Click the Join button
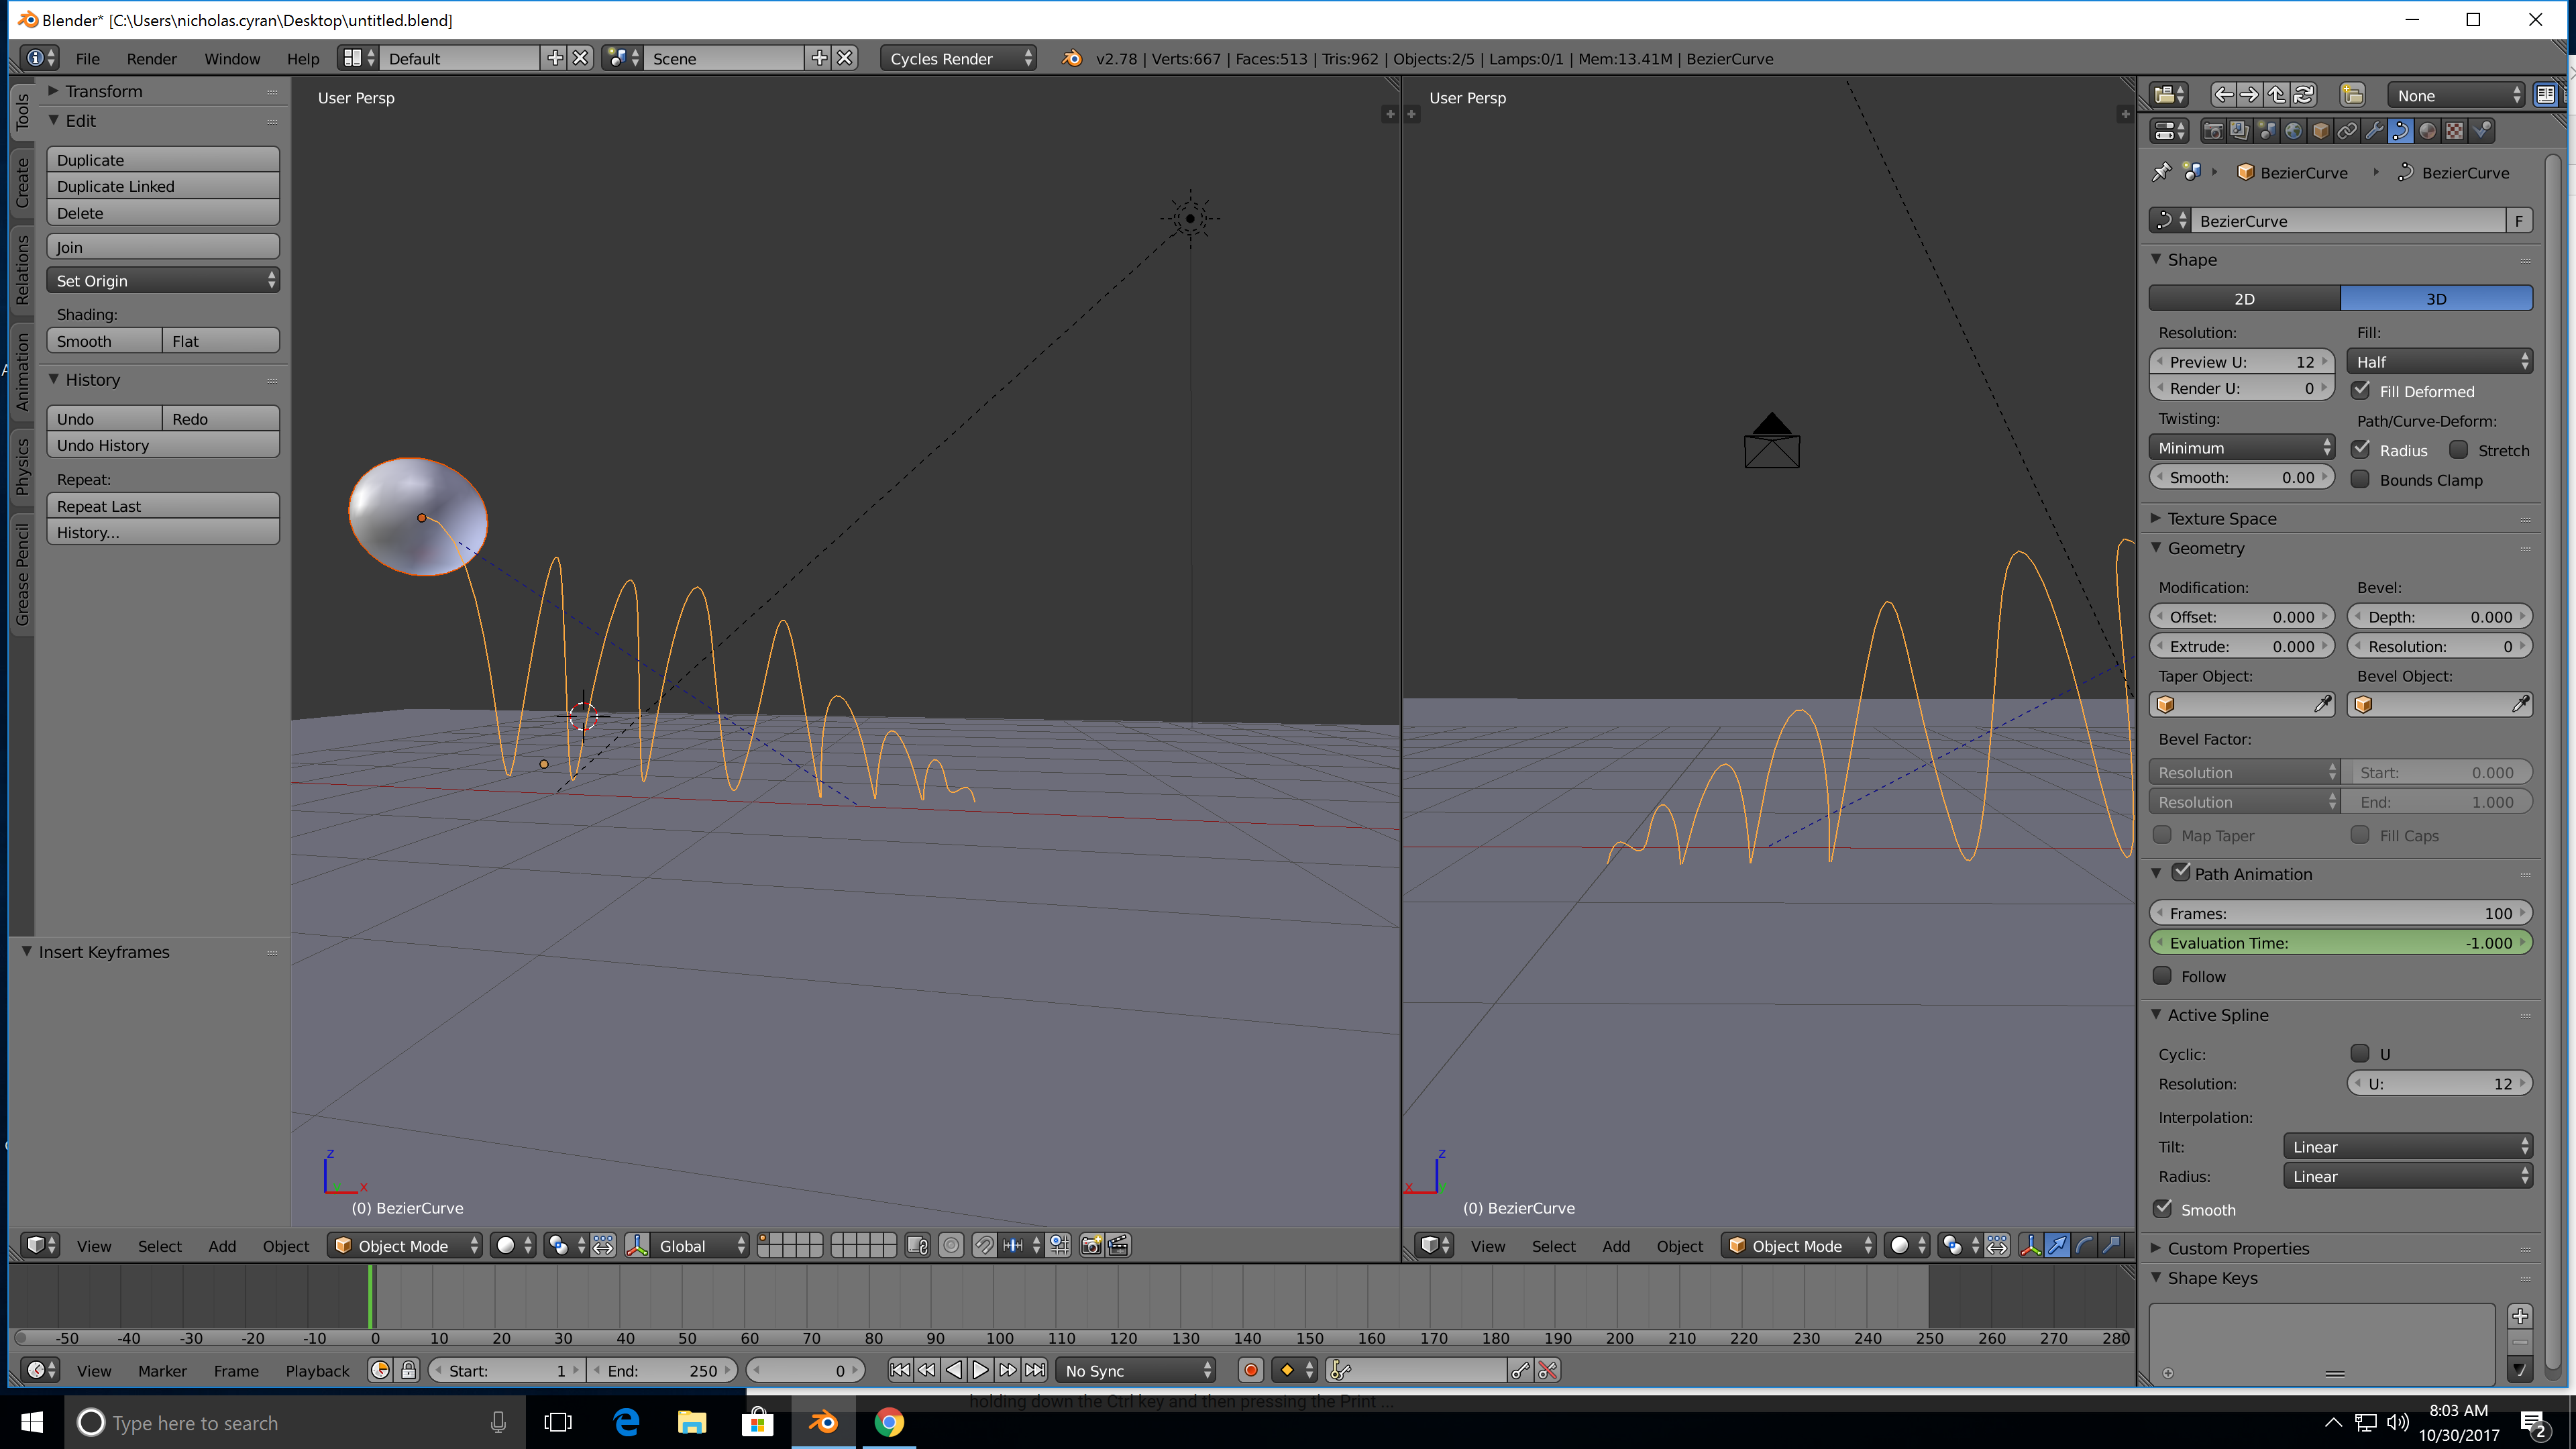The image size is (2576, 1449). coord(163,247)
